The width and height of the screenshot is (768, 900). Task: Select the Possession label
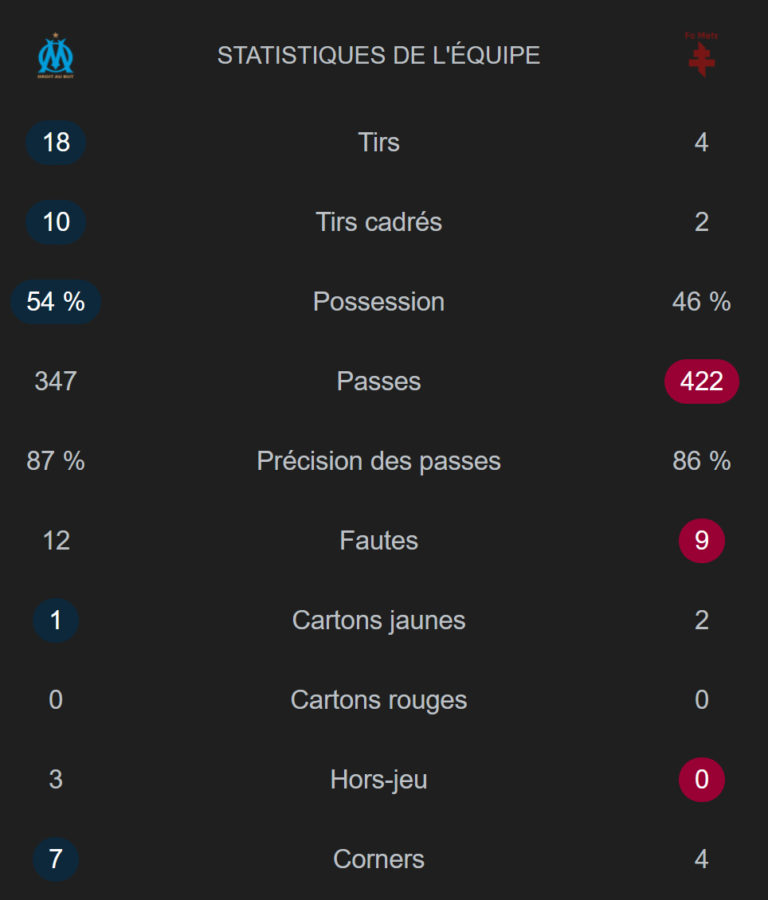click(379, 302)
